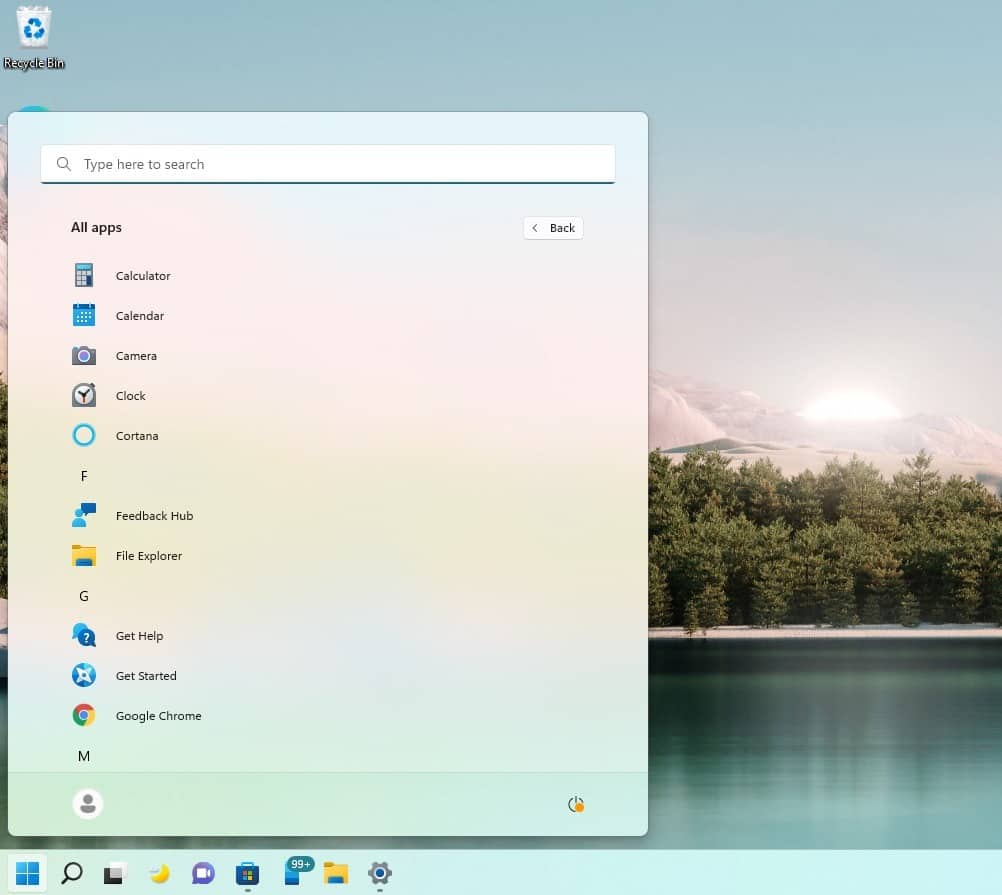Open the Get Help app
The image size is (1002, 895).
tap(140, 635)
